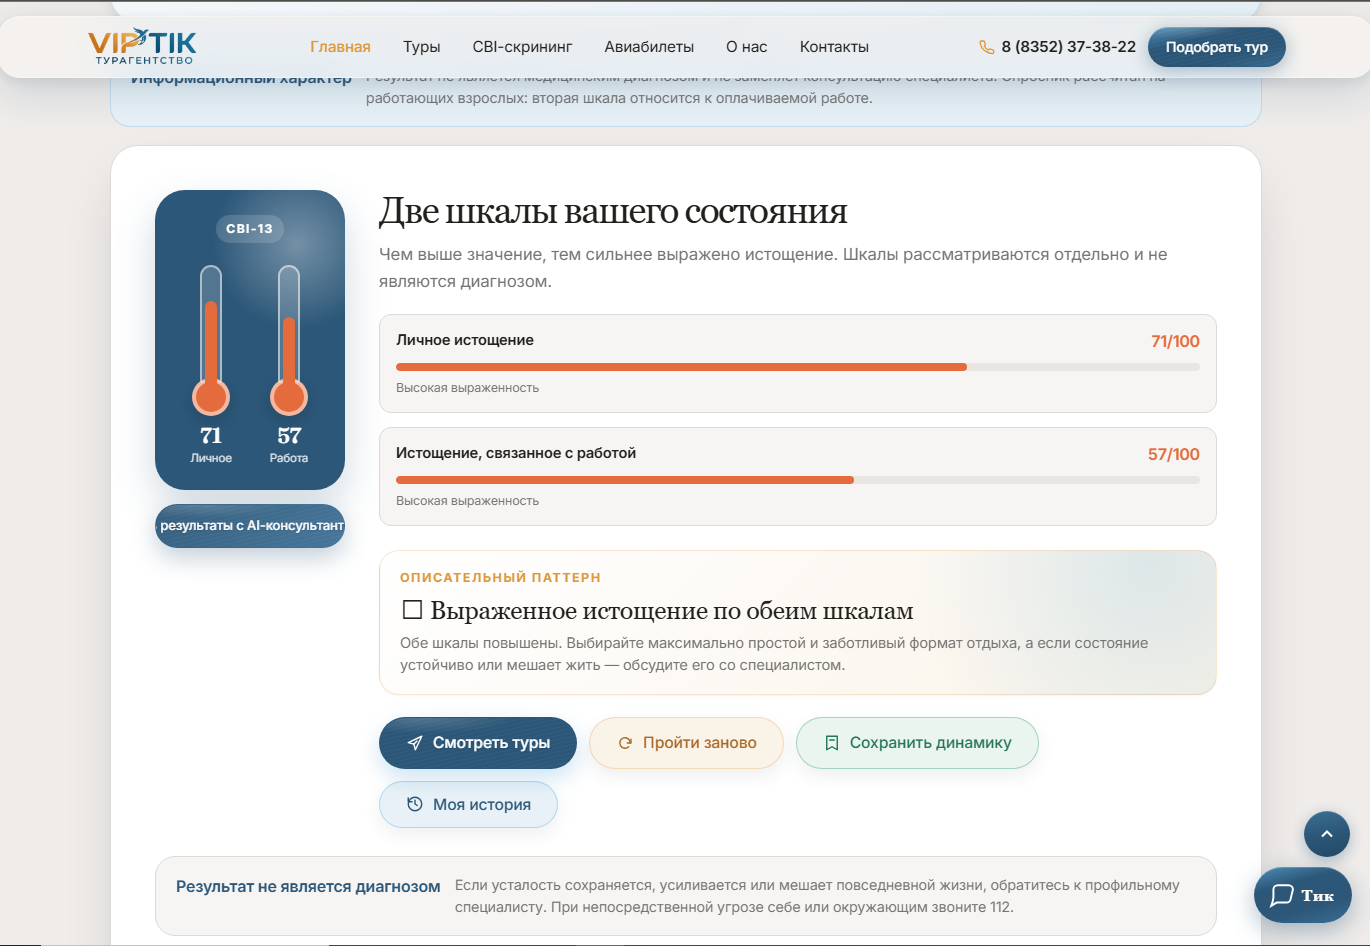Click the CBI-13 badge on thermometer card
This screenshot has width=1370, height=946.
click(250, 229)
